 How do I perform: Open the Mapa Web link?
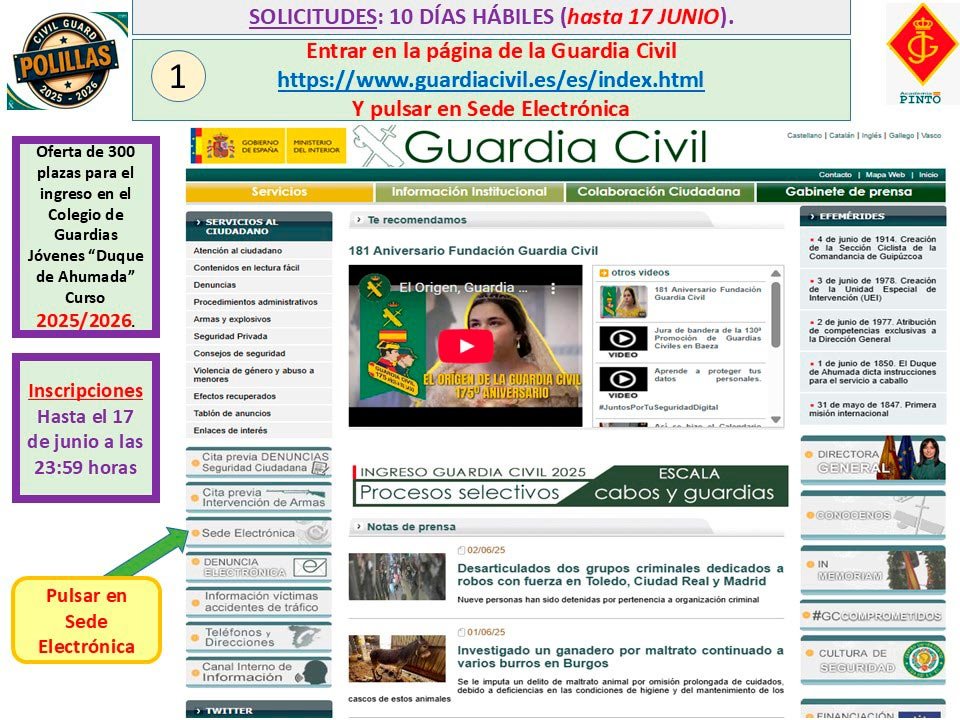coord(885,174)
